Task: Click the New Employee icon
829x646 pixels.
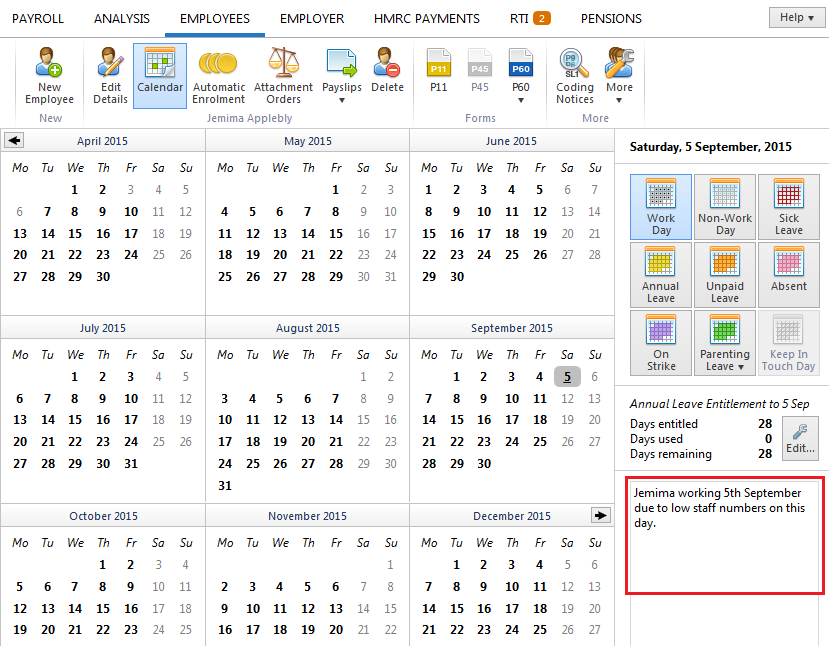Action: 49,76
